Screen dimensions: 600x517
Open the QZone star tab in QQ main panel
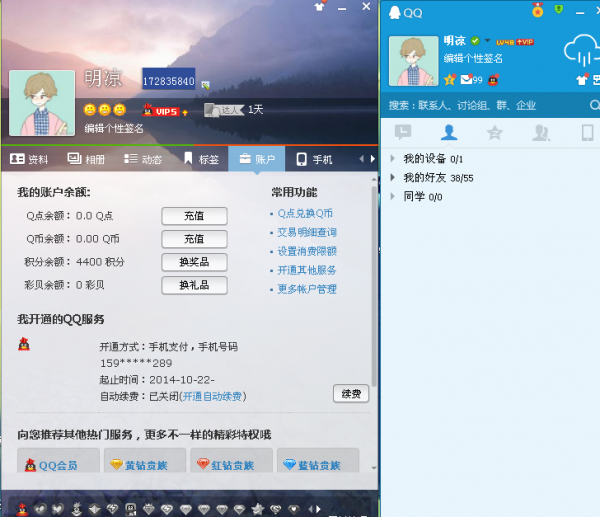[494, 132]
